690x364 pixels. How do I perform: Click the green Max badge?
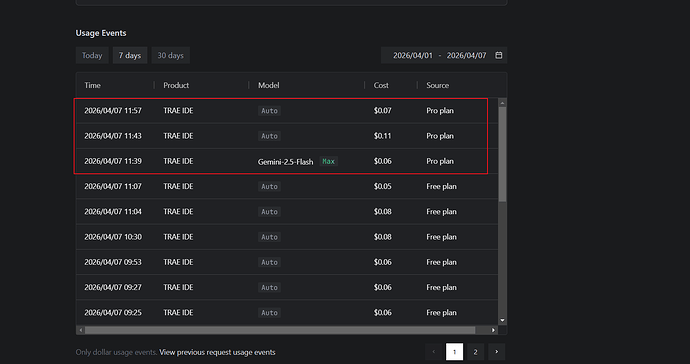(329, 161)
